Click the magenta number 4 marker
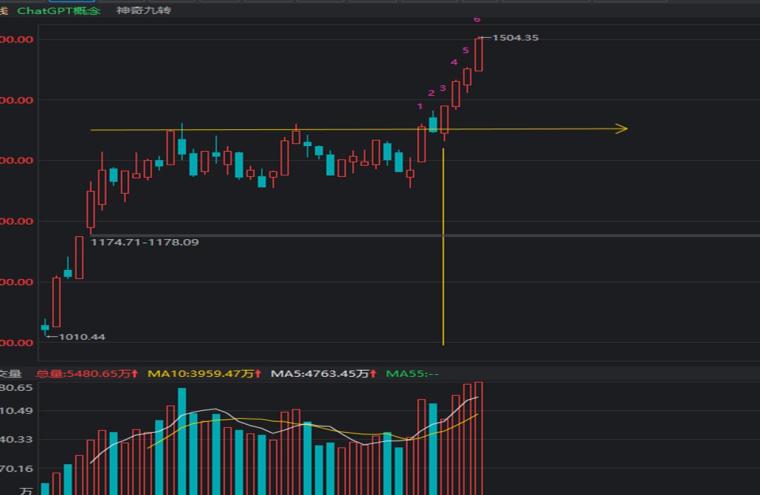Screen dimensions: 760x495 coord(454,63)
